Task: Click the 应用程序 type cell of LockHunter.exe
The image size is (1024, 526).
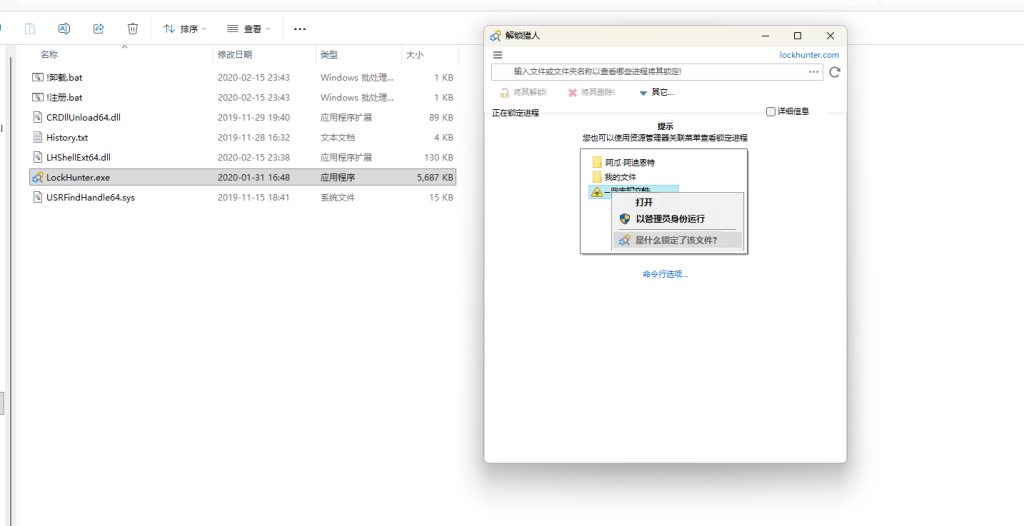Action: (x=338, y=177)
